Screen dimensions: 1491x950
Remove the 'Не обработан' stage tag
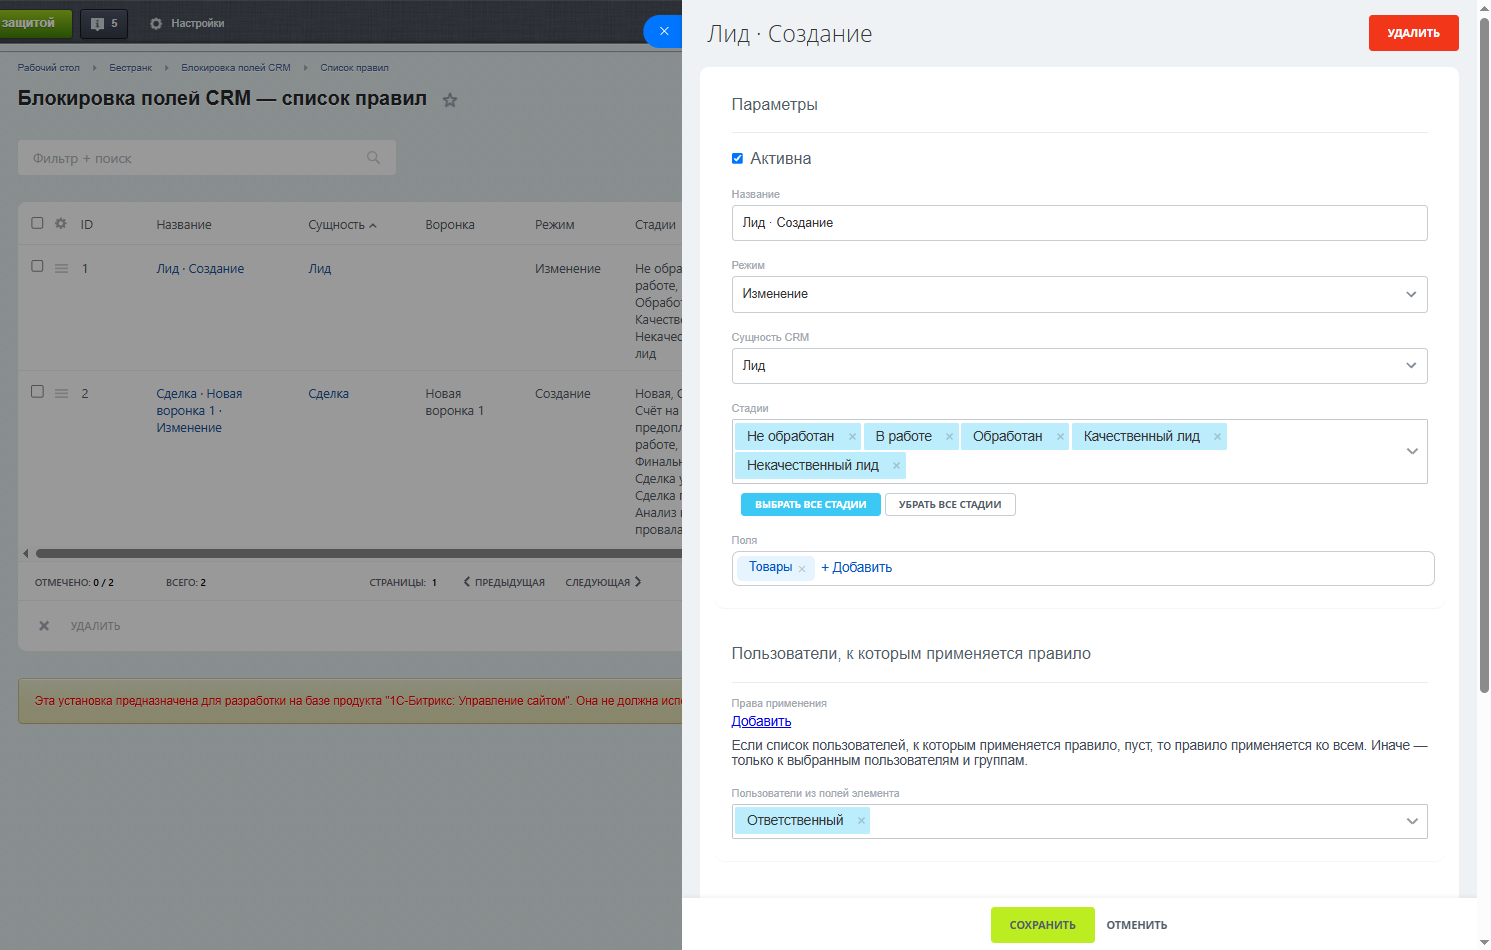[x=852, y=437]
